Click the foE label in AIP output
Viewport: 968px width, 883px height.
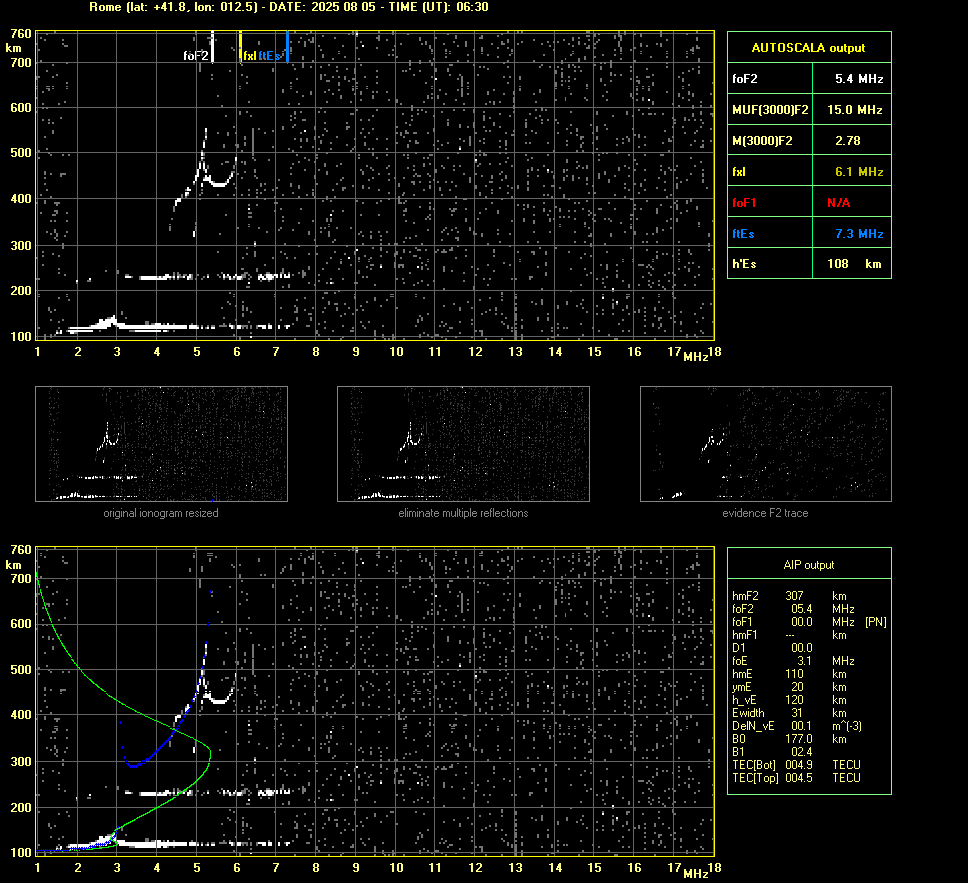tap(741, 661)
